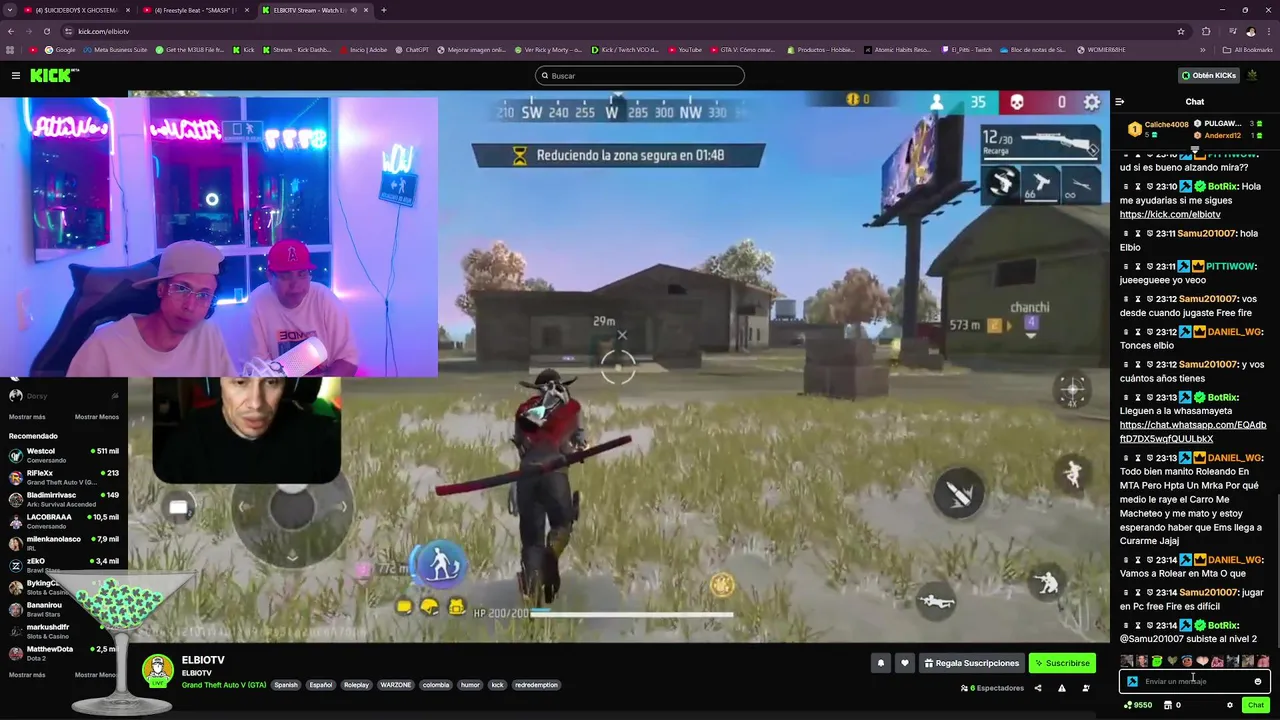
Task: Reload the page
Action: point(49,31)
